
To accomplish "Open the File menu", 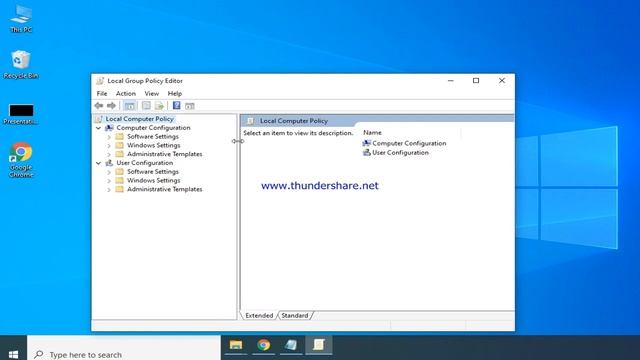I will coord(102,93).
